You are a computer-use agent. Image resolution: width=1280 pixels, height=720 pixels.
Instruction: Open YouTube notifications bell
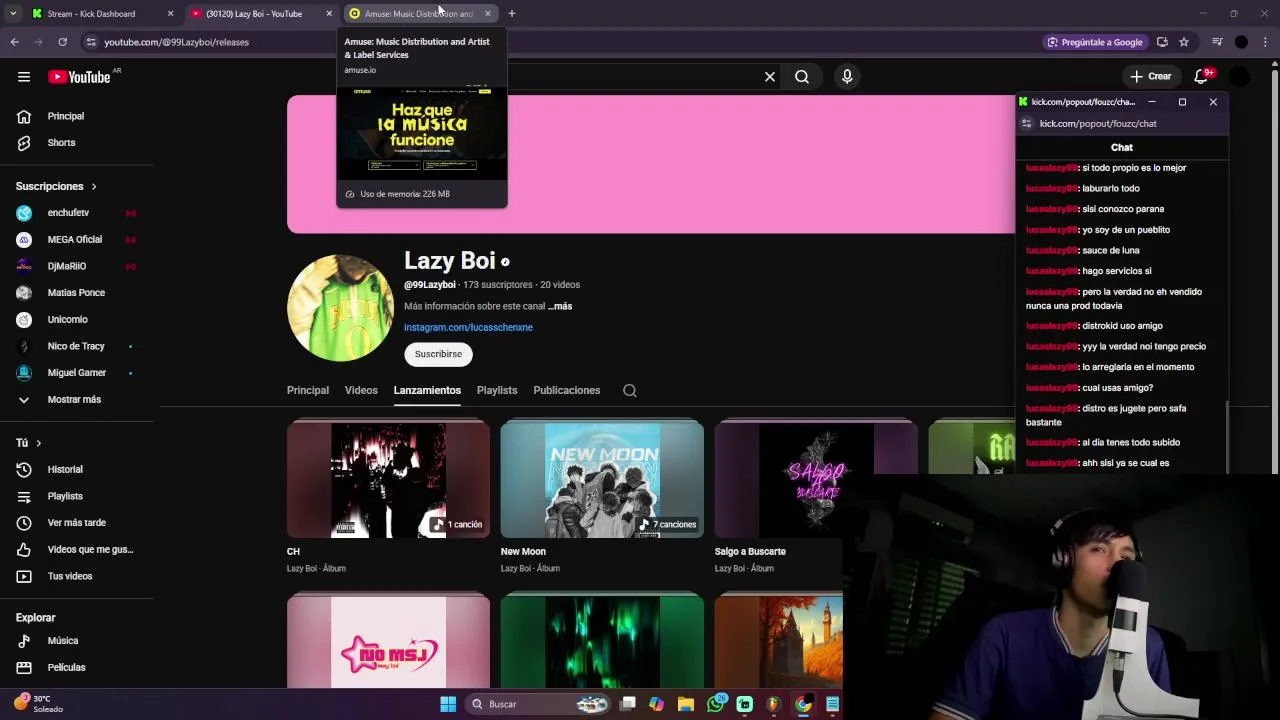coord(1202,76)
